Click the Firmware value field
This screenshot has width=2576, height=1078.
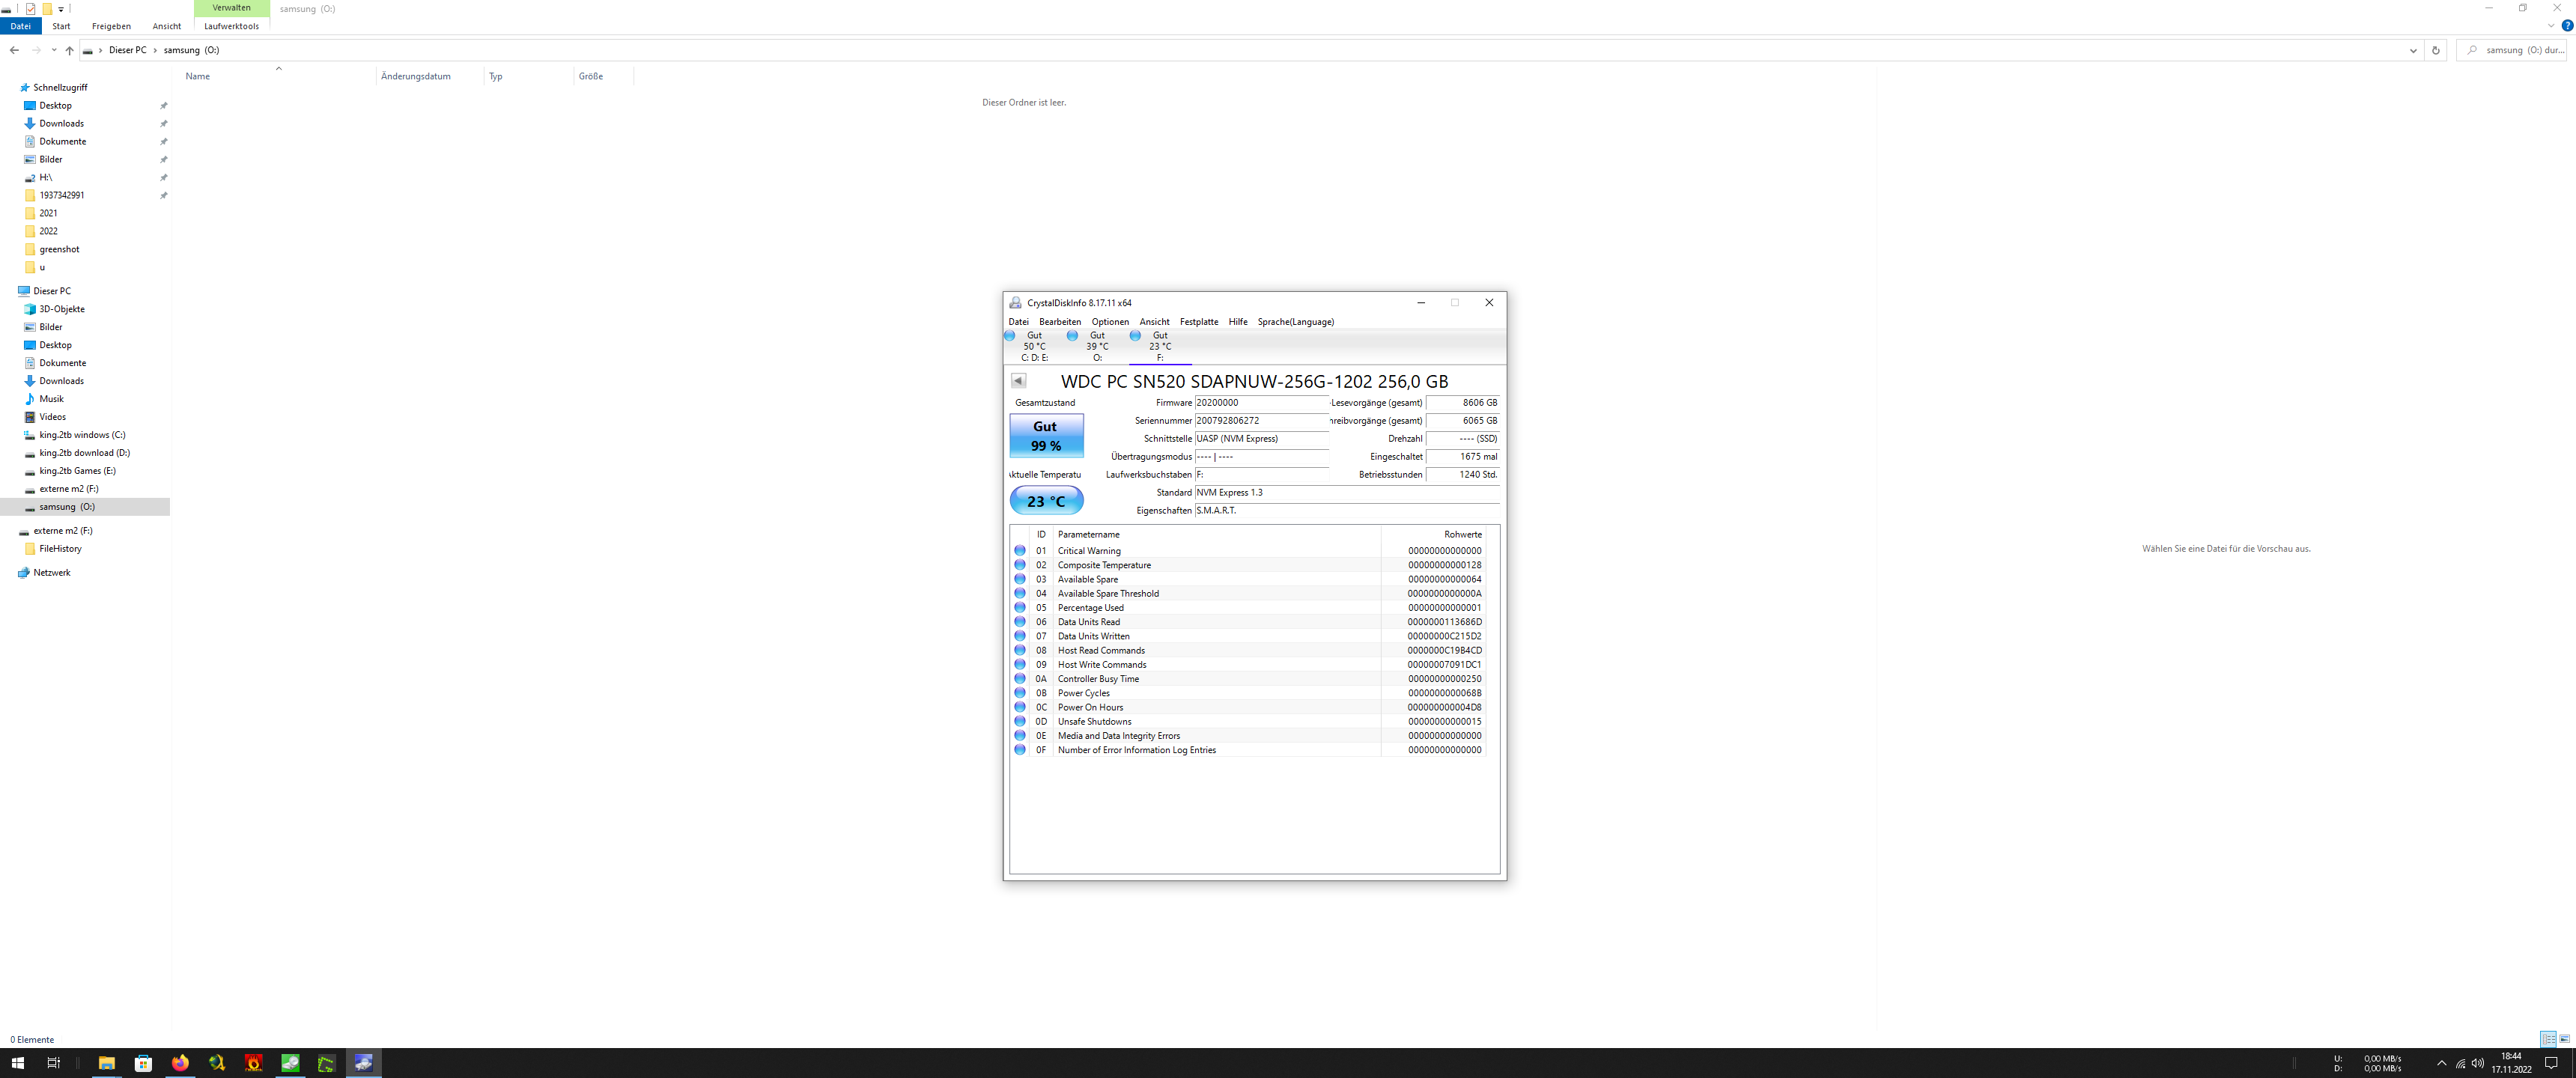click(x=1260, y=403)
